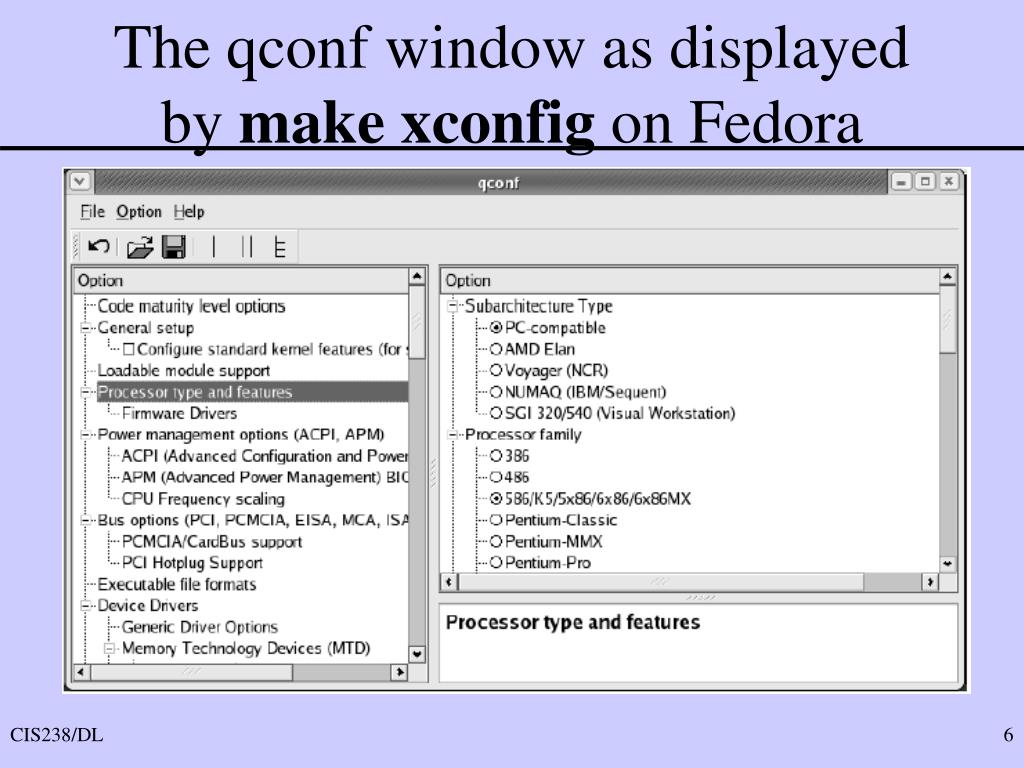The width and height of the screenshot is (1024, 768).
Task: Minimize the qconf window
Action: click(x=901, y=182)
